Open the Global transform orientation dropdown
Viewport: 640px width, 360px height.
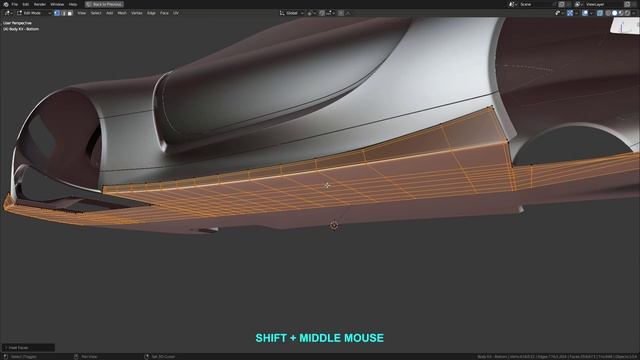291,13
